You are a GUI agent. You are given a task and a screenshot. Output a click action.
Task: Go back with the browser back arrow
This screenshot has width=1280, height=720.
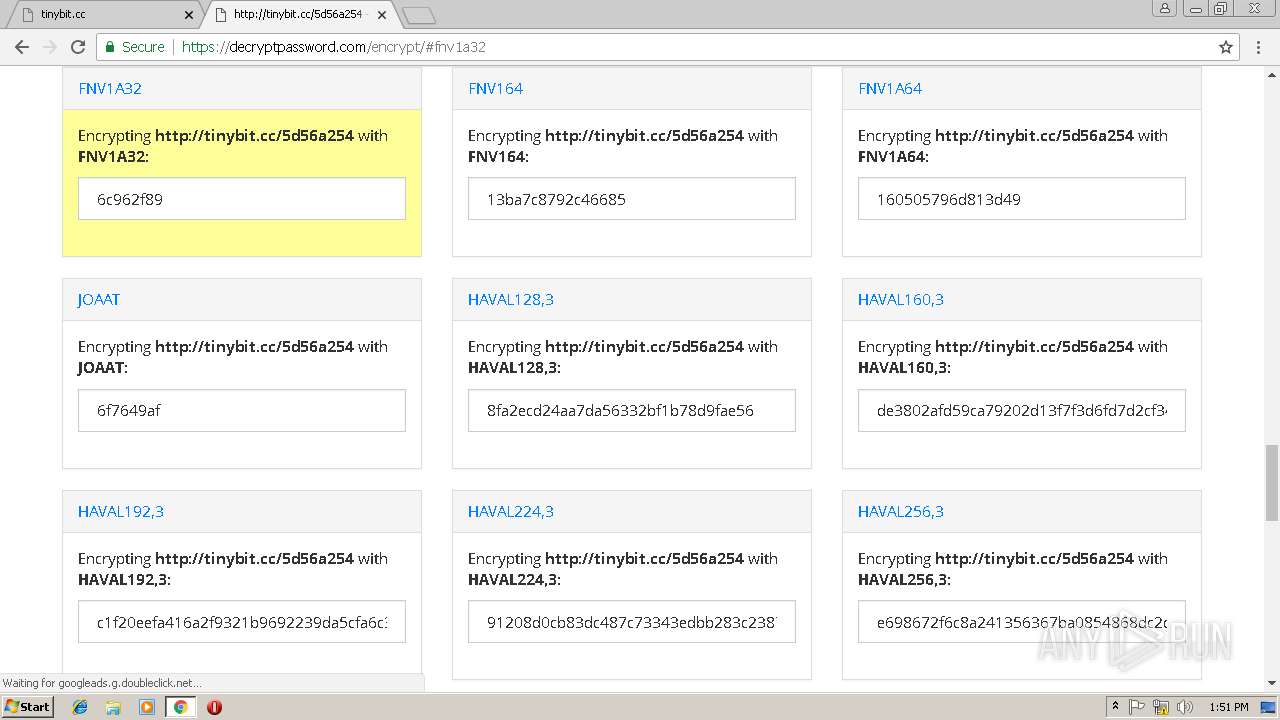click(21, 47)
